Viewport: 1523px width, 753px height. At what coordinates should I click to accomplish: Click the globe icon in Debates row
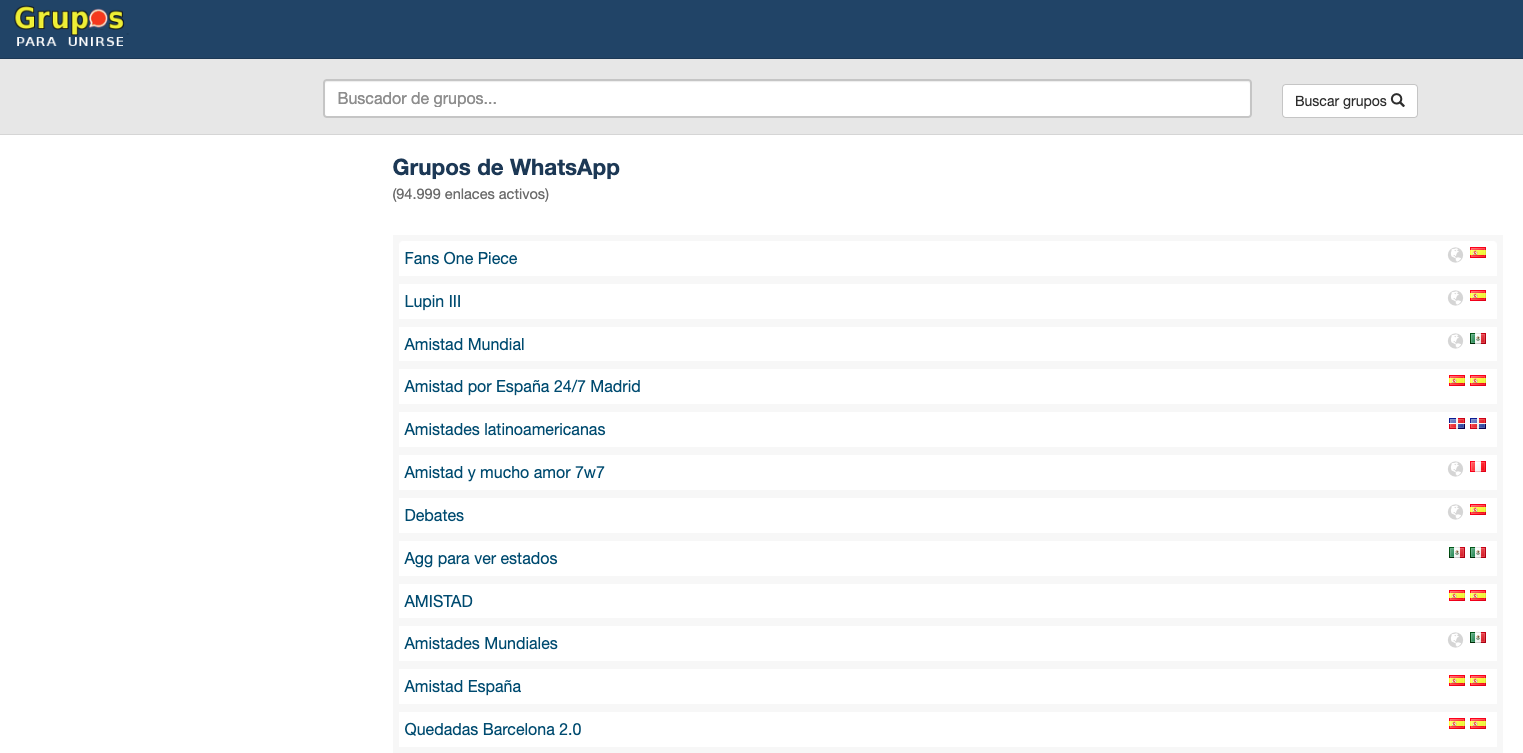[1456, 511]
